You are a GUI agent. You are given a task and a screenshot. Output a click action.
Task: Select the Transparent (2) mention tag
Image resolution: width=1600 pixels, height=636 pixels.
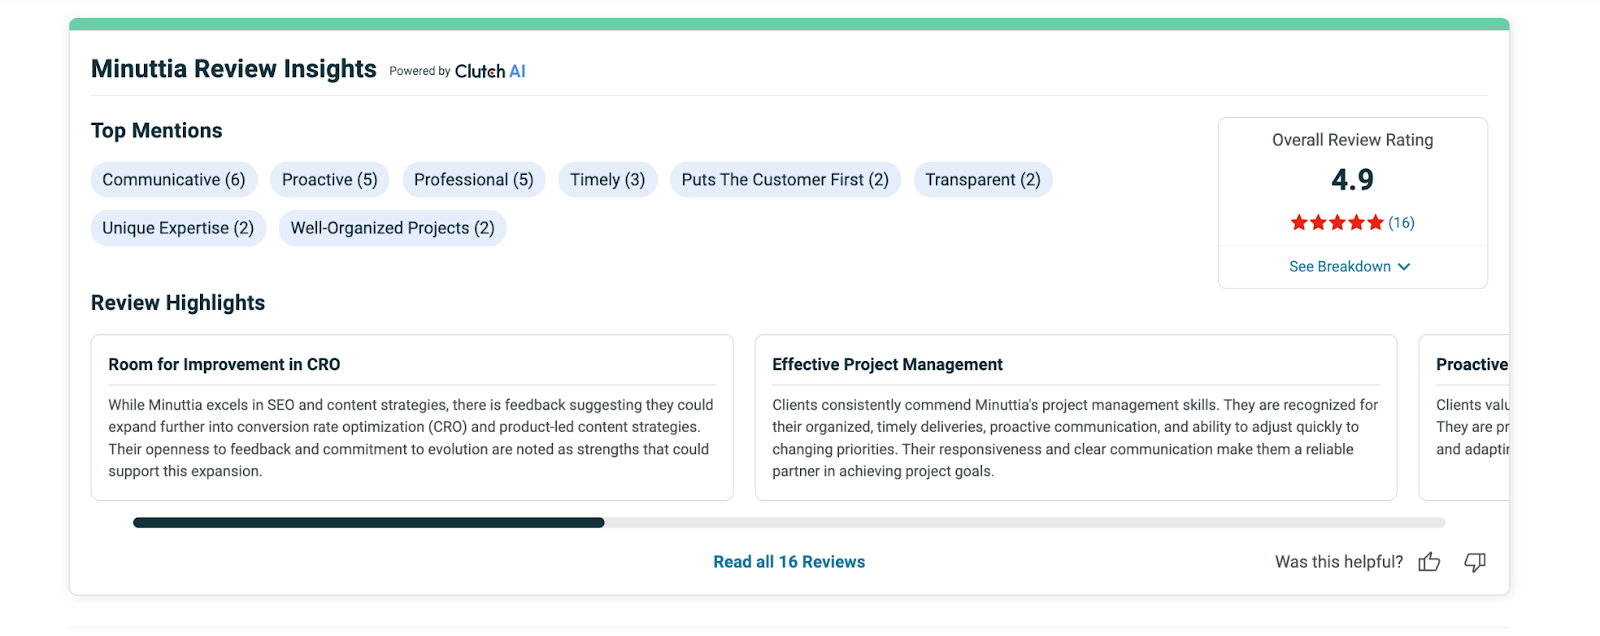tap(983, 180)
